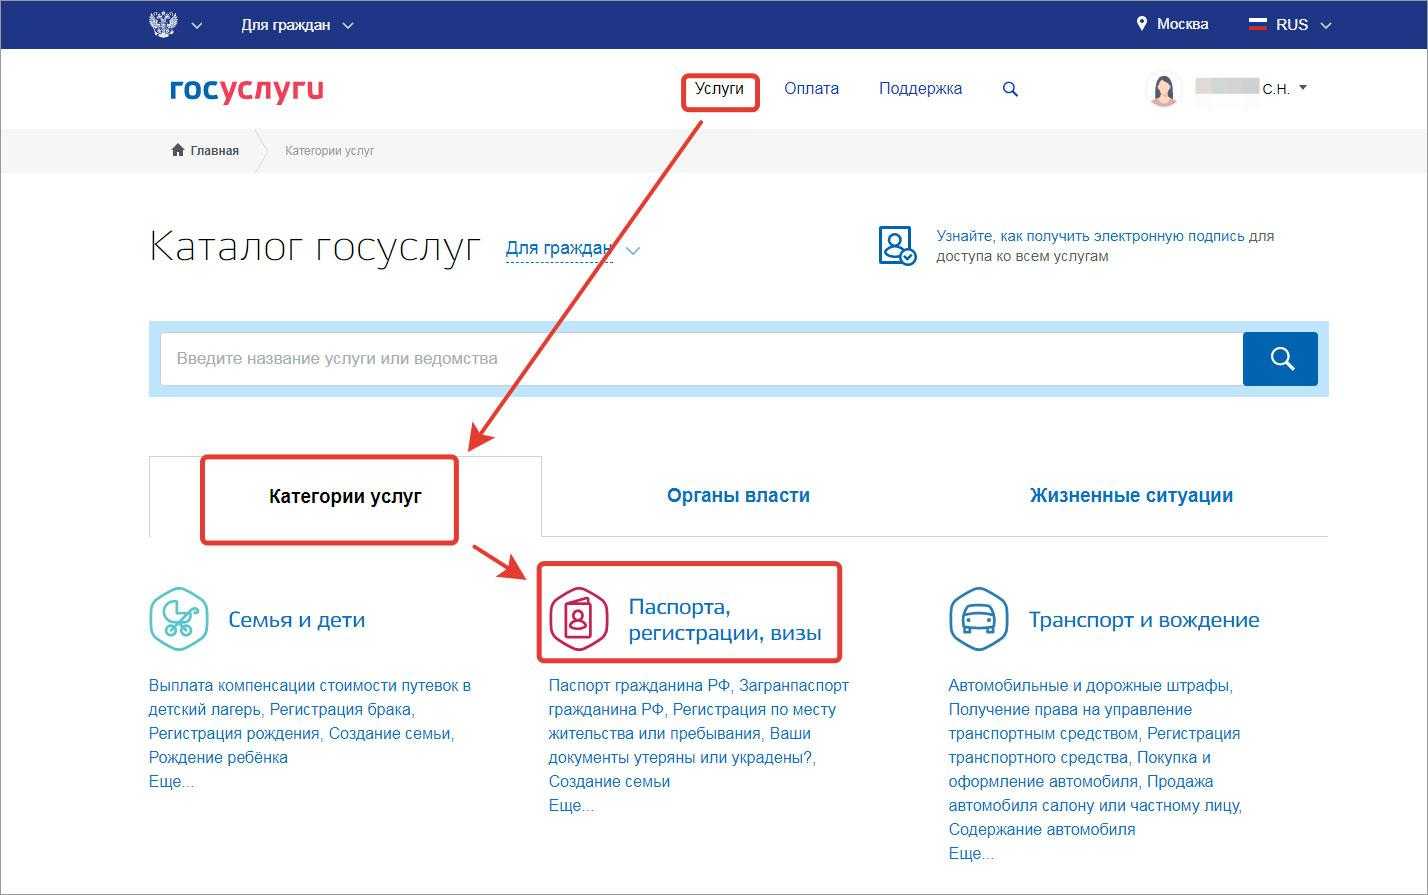Open "Создание семьи" link under Паспорта
The width and height of the screenshot is (1428, 895).
pos(609,782)
